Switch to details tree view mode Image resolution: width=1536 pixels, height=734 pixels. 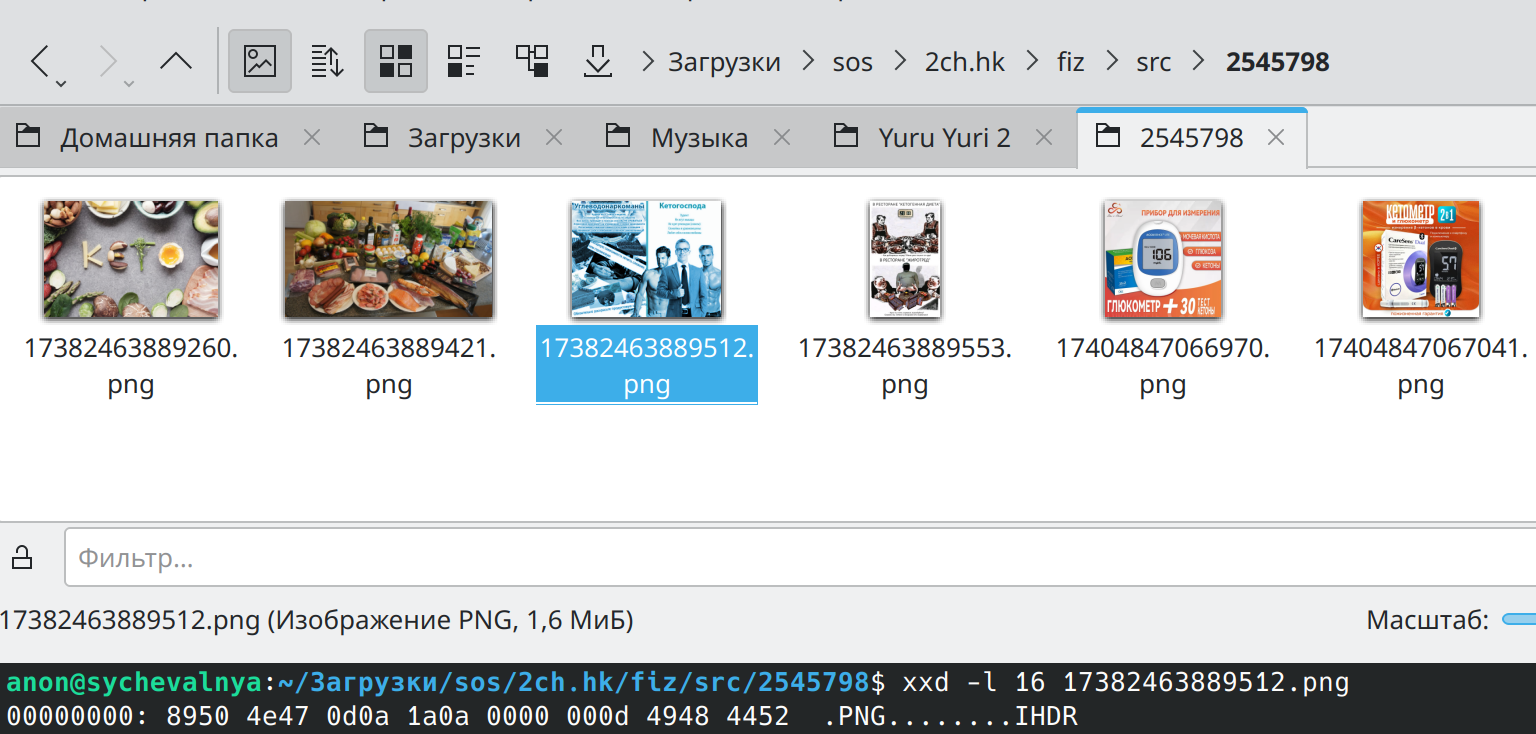(x=532, y=61)
